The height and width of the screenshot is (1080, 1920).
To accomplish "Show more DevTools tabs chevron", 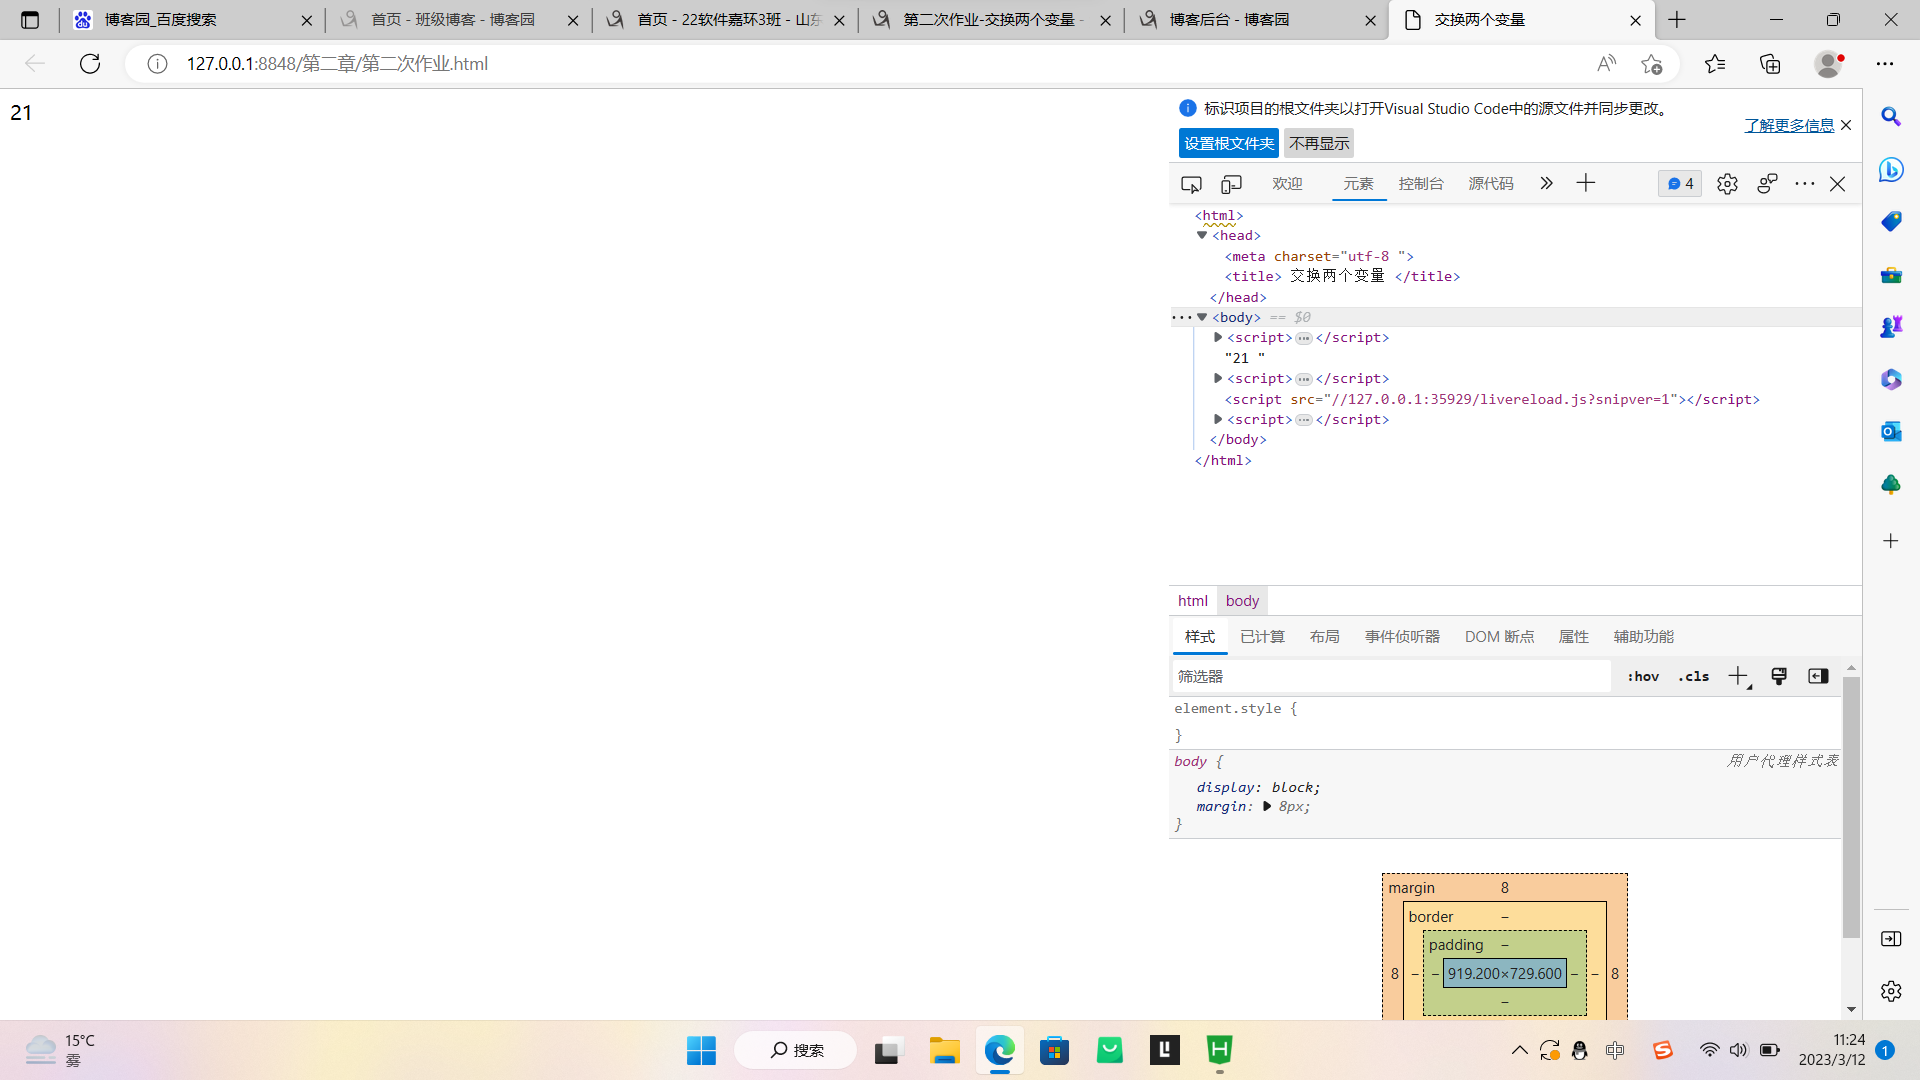I will pyautogui.click(x=1546, y=183).
